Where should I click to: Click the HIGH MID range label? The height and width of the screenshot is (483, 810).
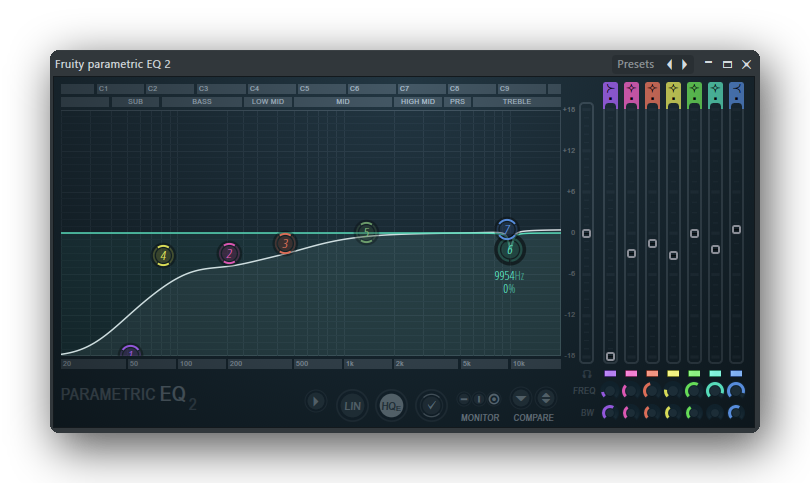coord(418,102)
